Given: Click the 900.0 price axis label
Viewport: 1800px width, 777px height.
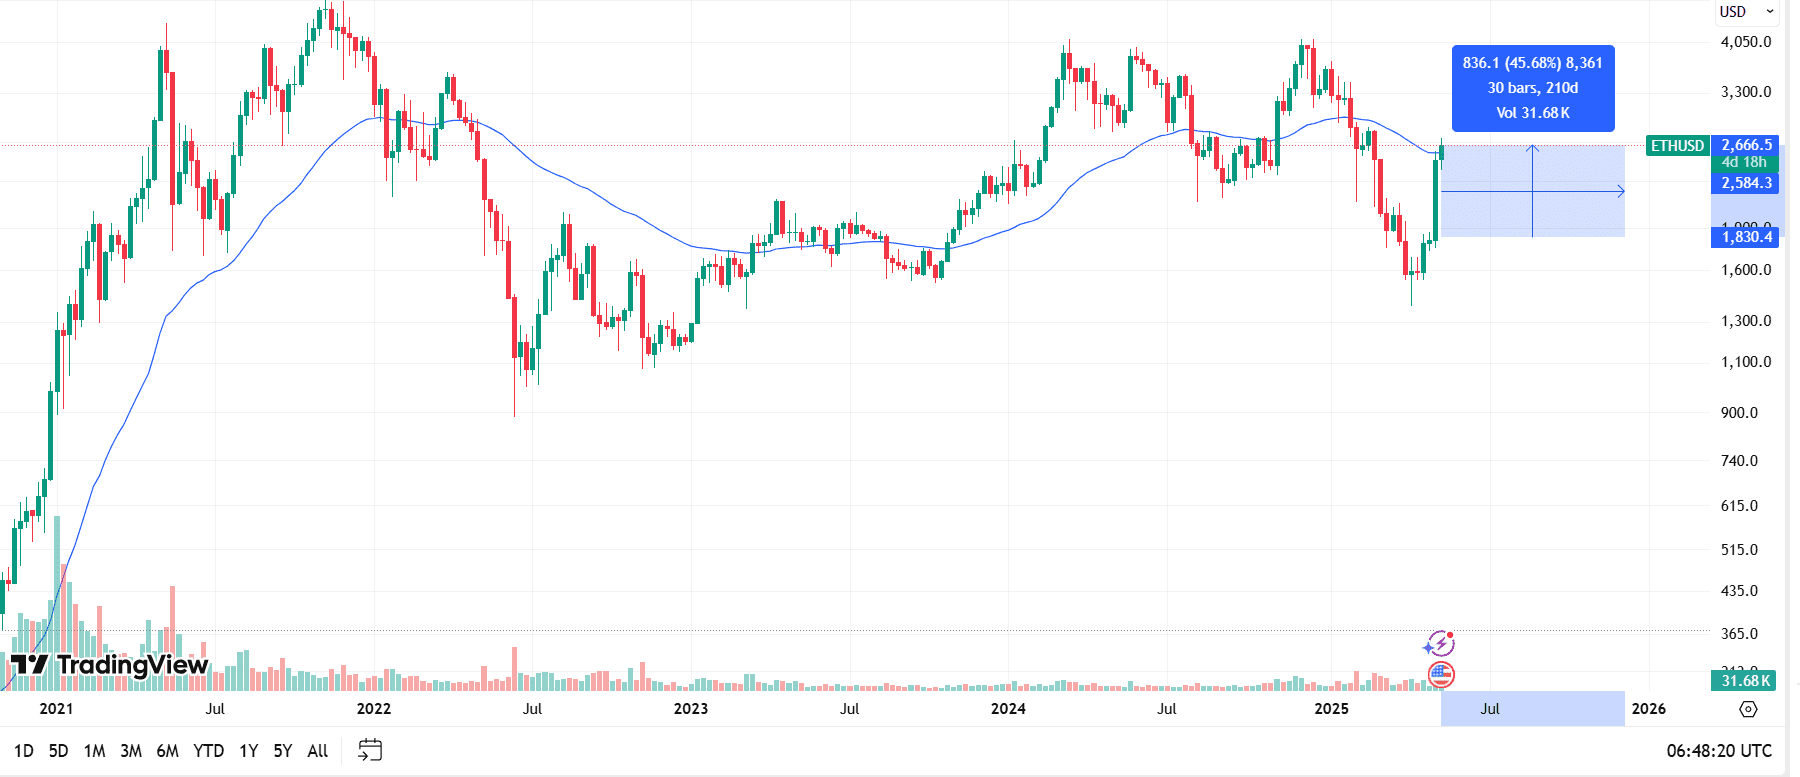Looking at the screenshot, I should pyautogui.click(x=1739, y=413).
